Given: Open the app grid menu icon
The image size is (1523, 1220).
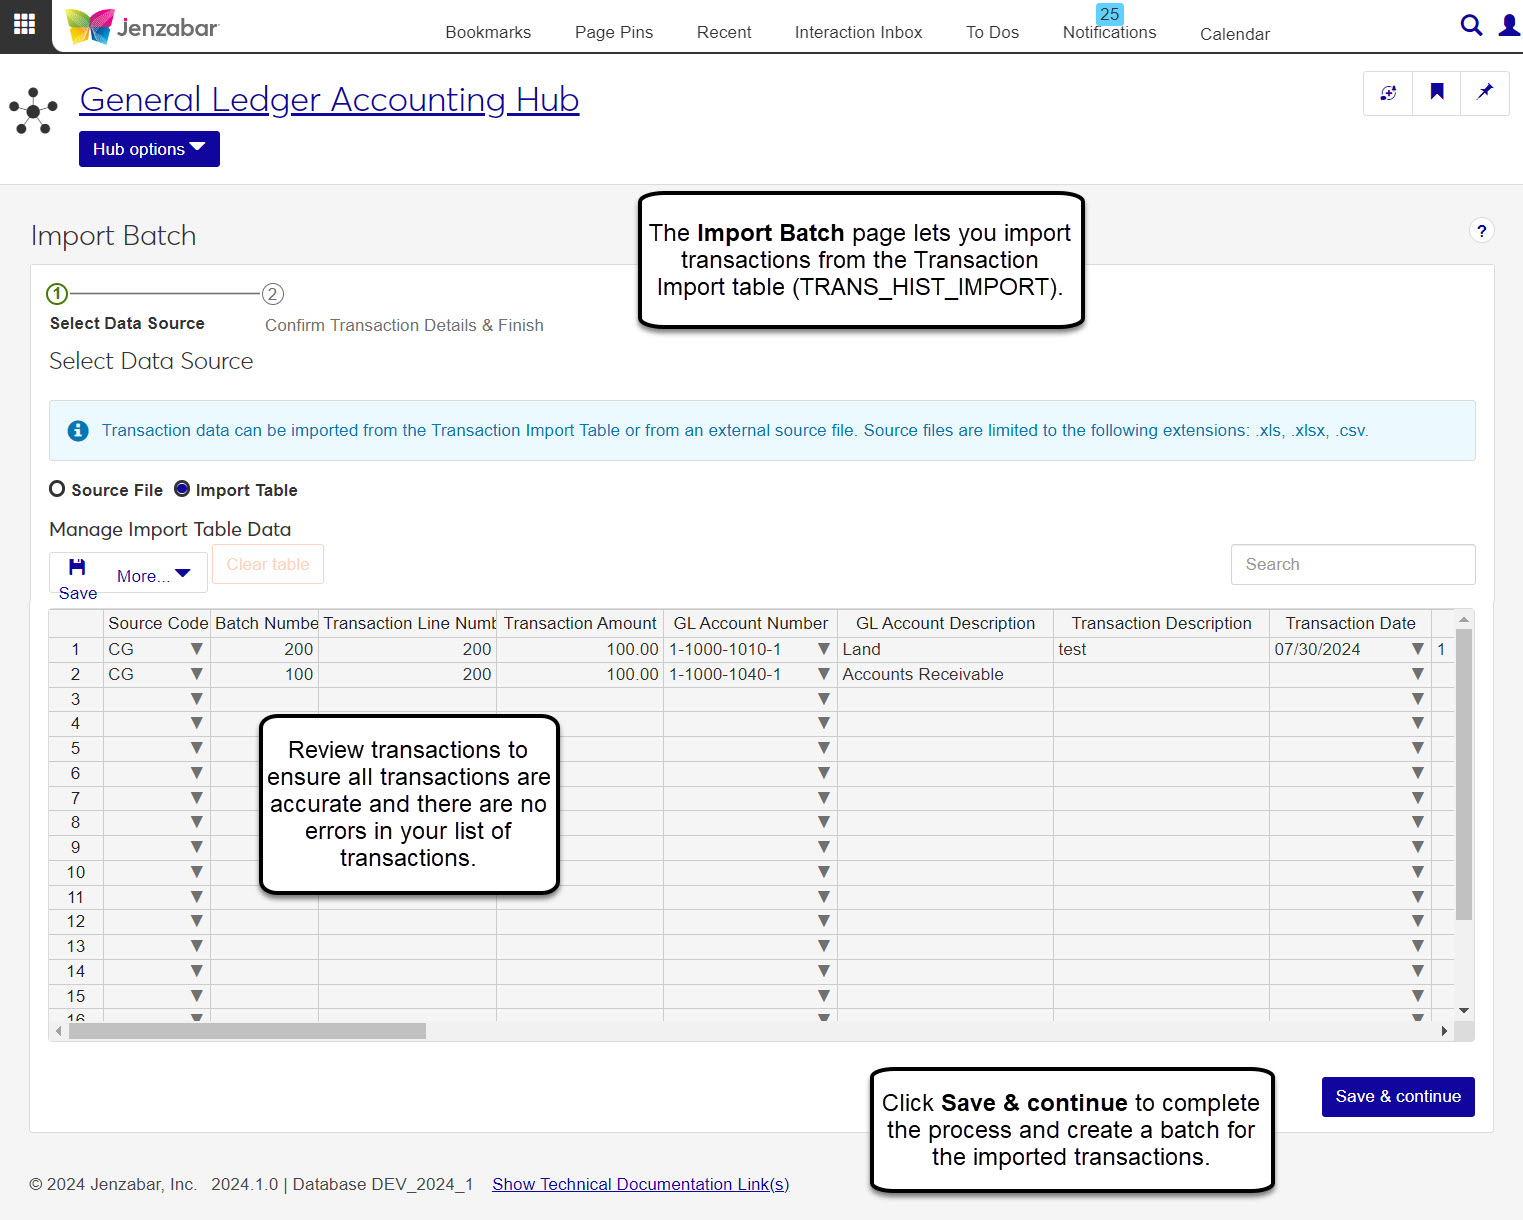Looking at the screenshot, I should pos(24,24).
